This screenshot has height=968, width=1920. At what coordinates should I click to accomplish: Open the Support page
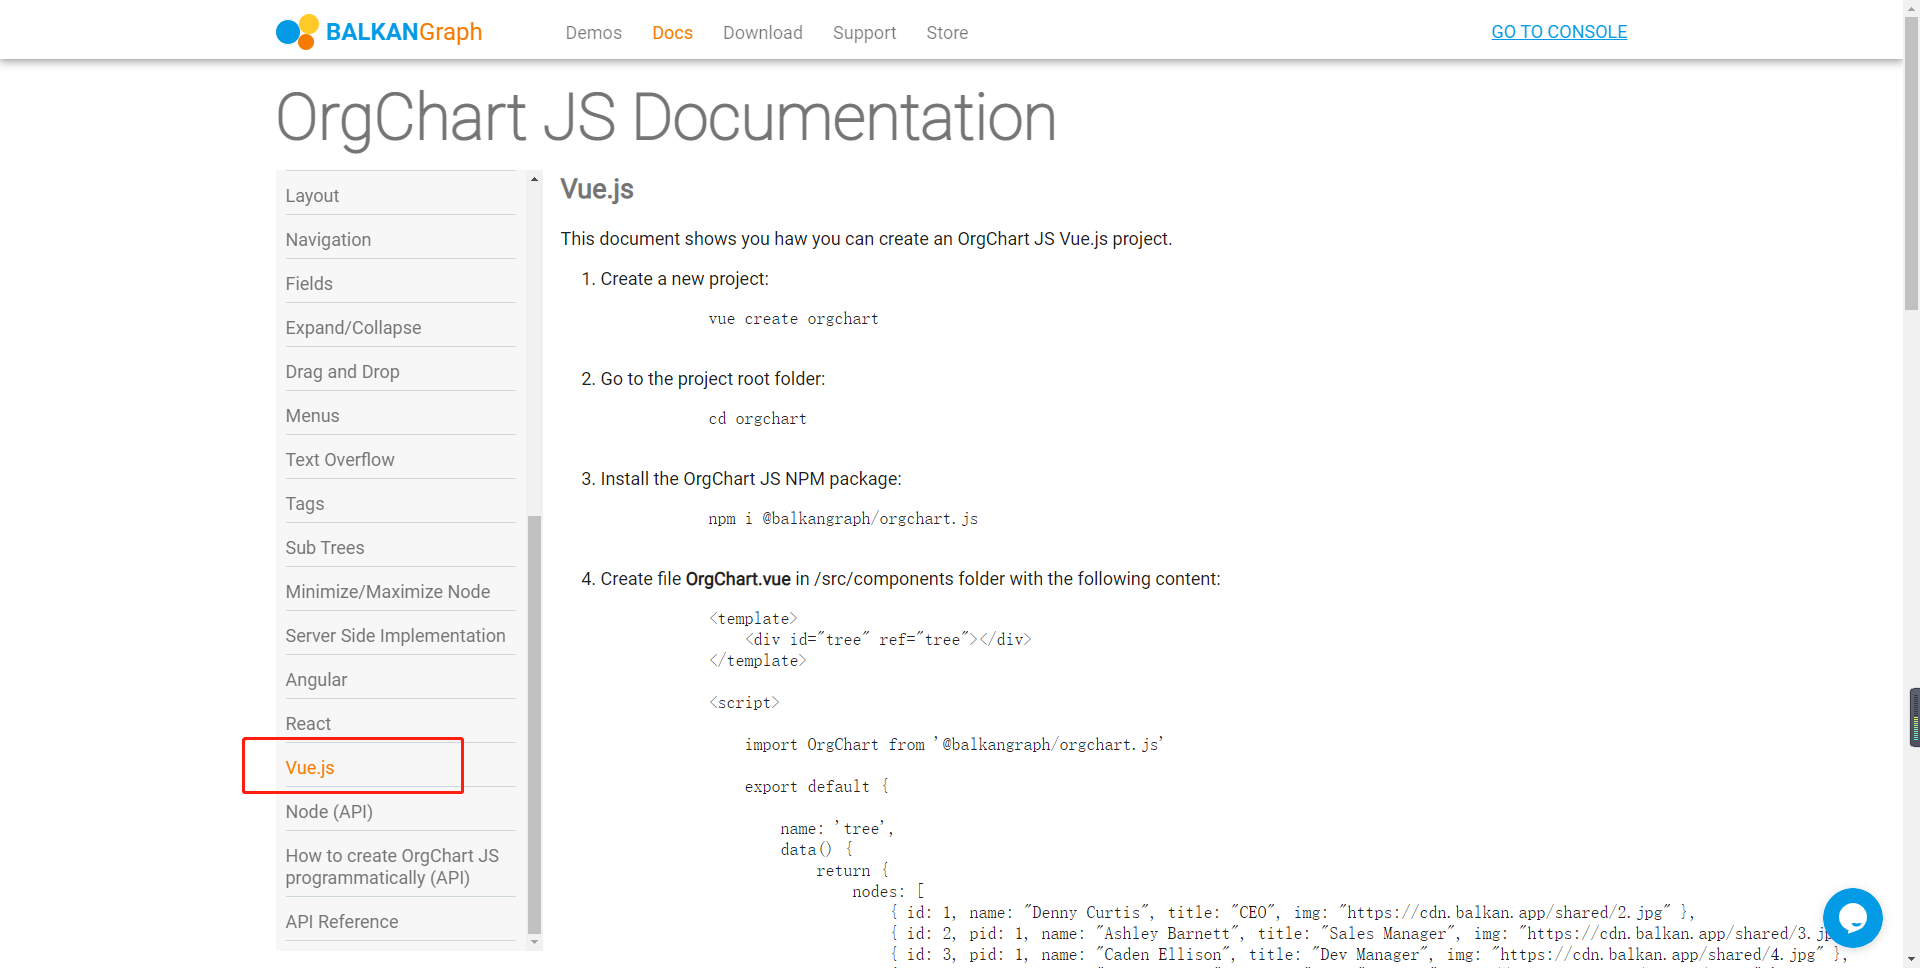coord(864,33)
